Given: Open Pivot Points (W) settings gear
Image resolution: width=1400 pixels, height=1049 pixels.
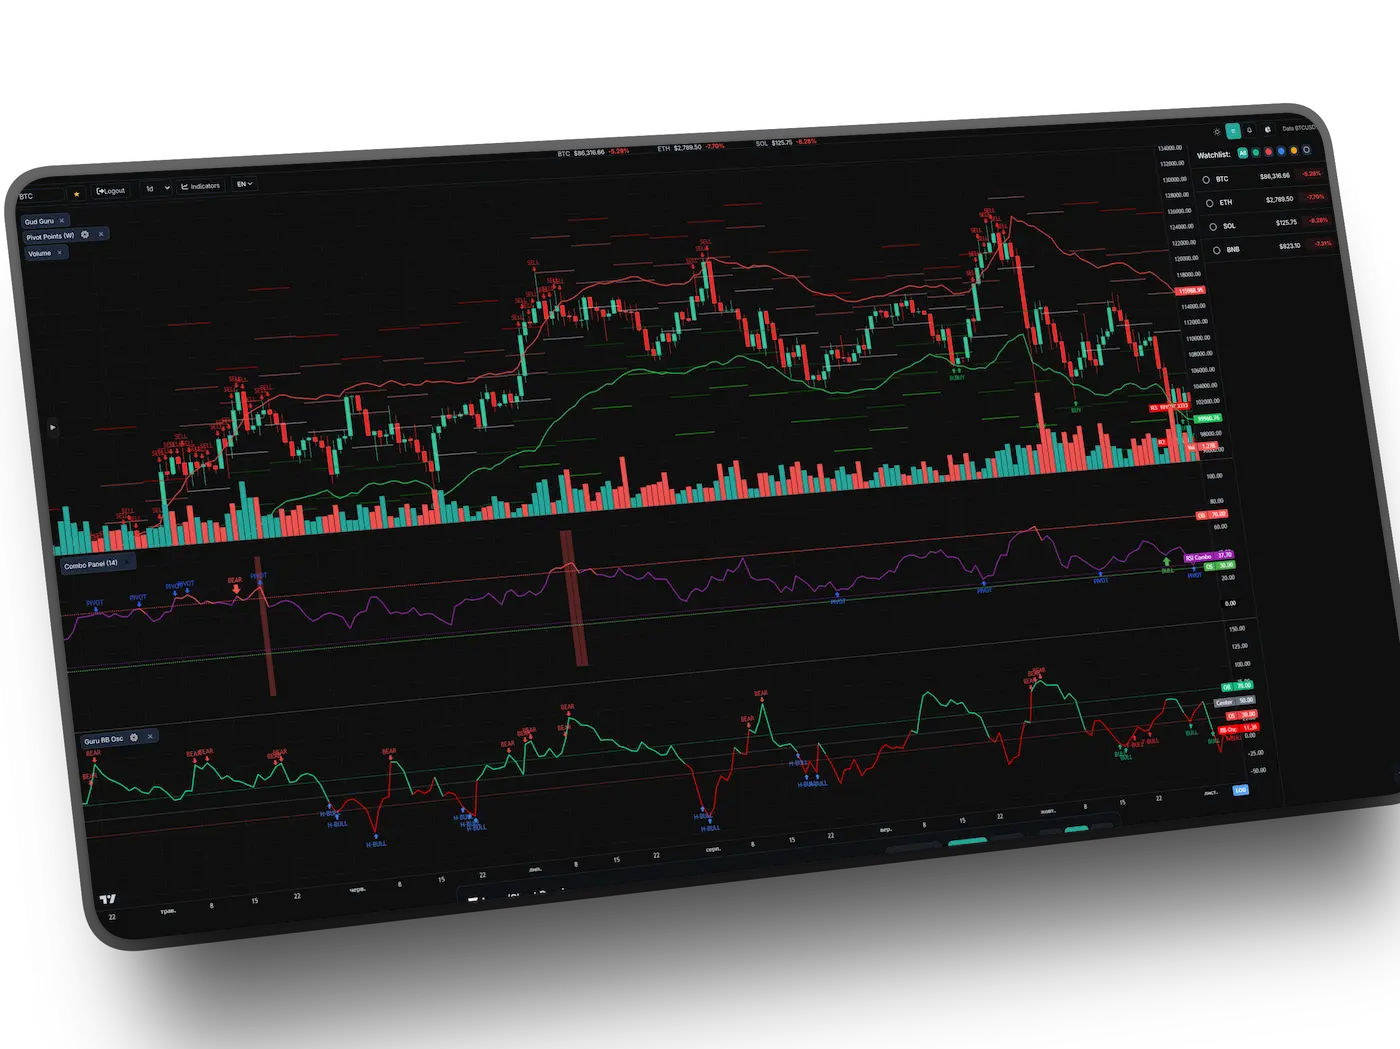Looking at the screenshot, I should pos(84,235).
